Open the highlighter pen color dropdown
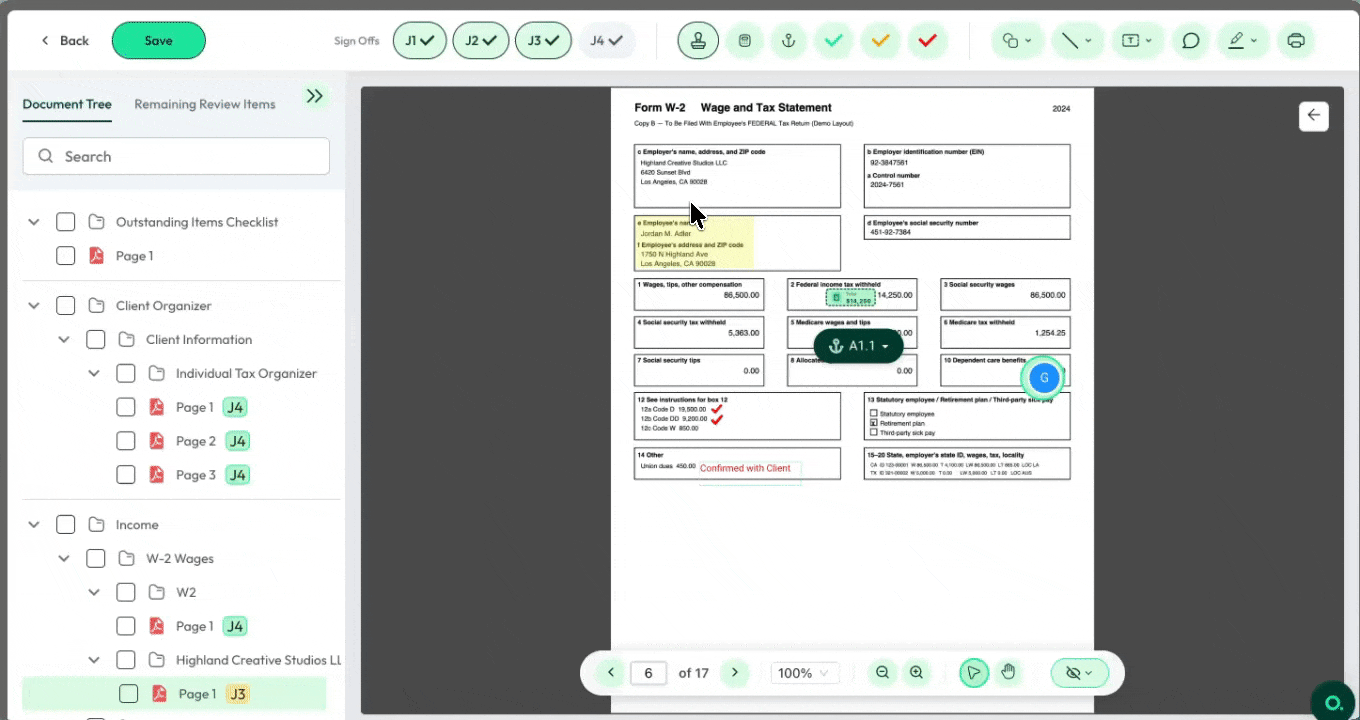The image size is (1360, 720). pyautogui.click(x=1244, y=41)
